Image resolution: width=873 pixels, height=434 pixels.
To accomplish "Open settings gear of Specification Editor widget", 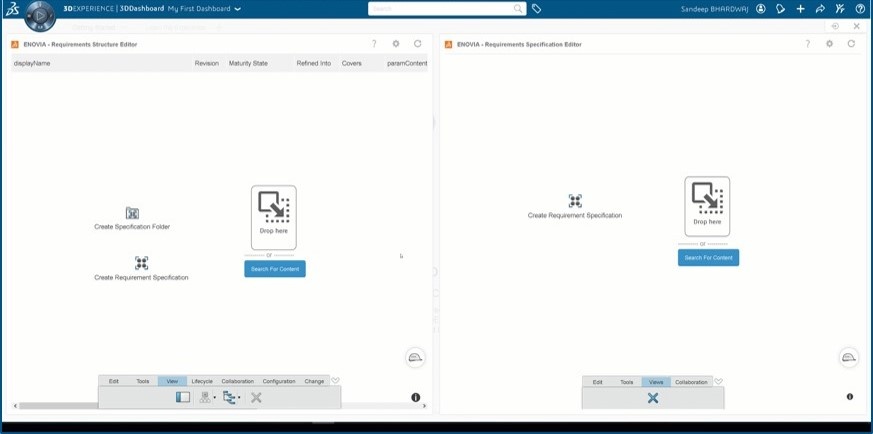I will point(830,44).
